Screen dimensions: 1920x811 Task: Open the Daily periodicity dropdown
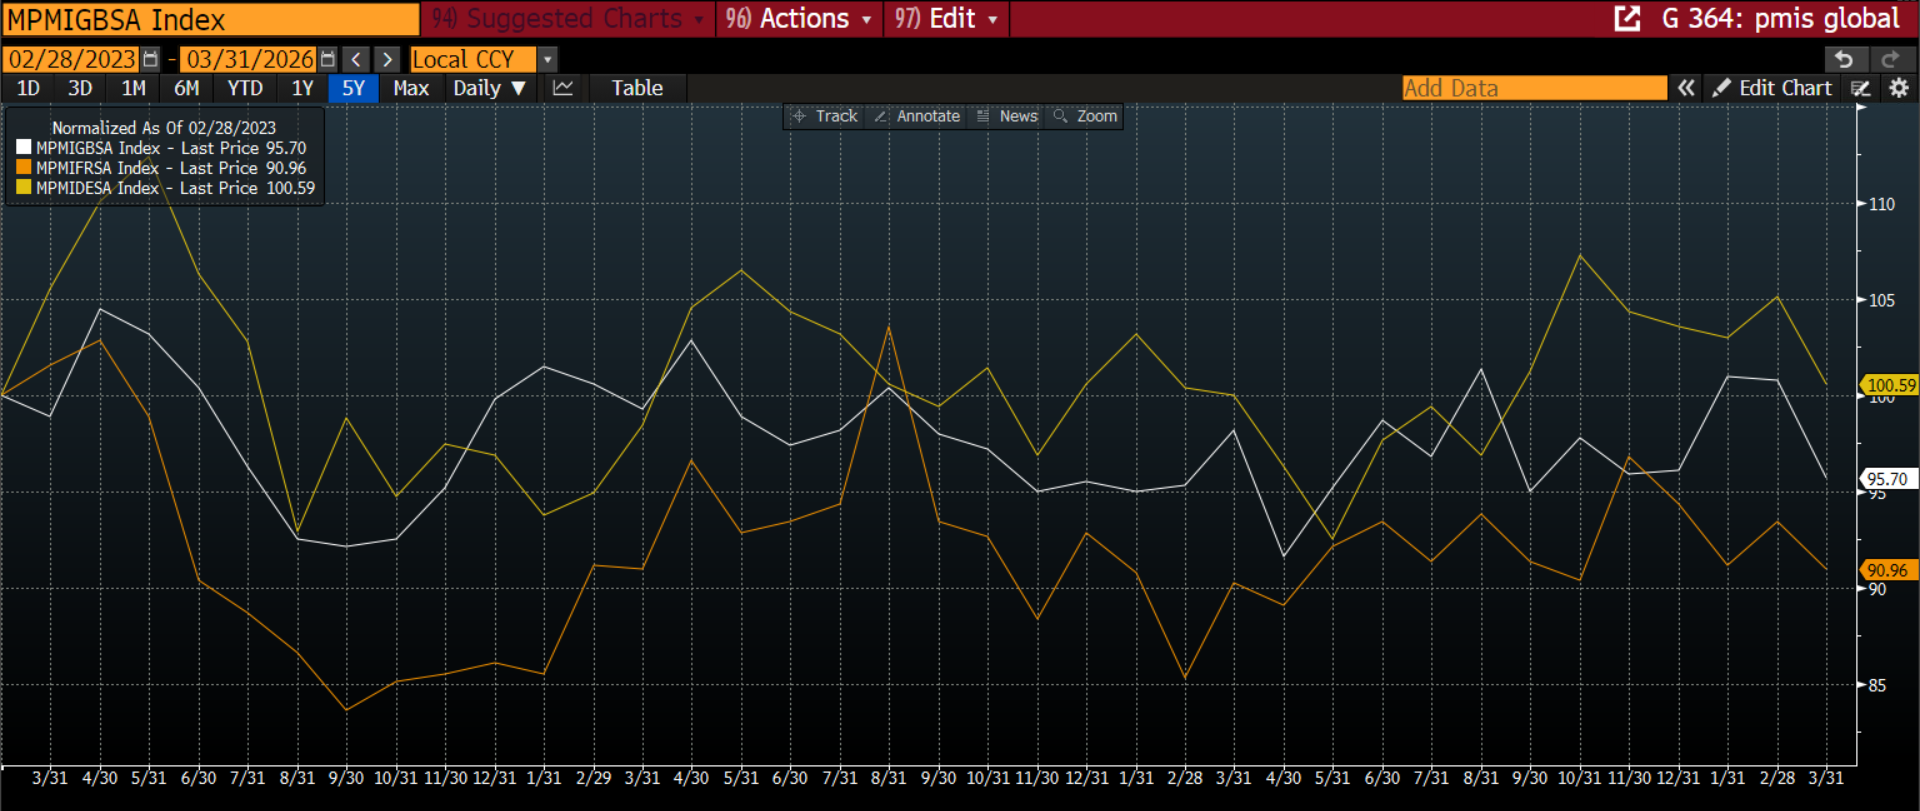pos(489,88)
